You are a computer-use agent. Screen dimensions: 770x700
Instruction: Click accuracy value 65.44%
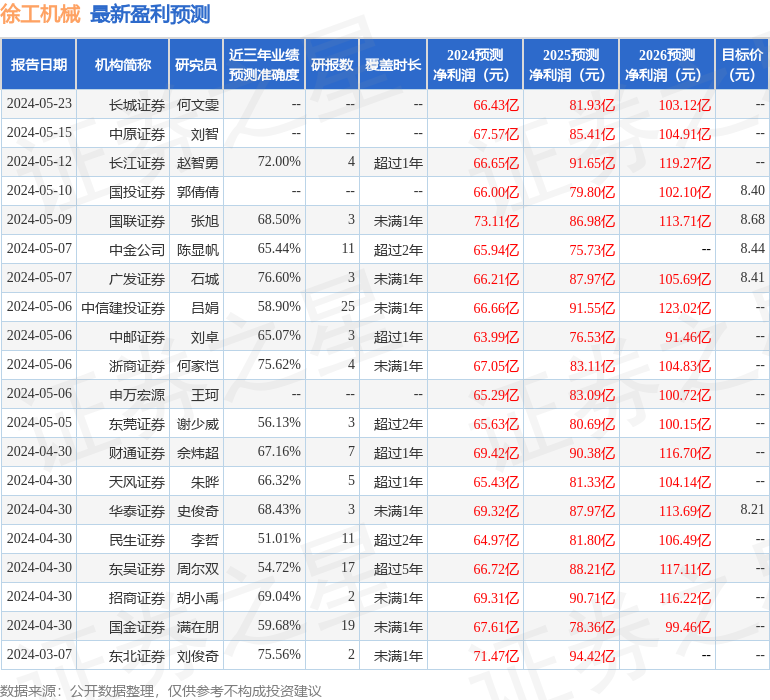tap(279, 249)
